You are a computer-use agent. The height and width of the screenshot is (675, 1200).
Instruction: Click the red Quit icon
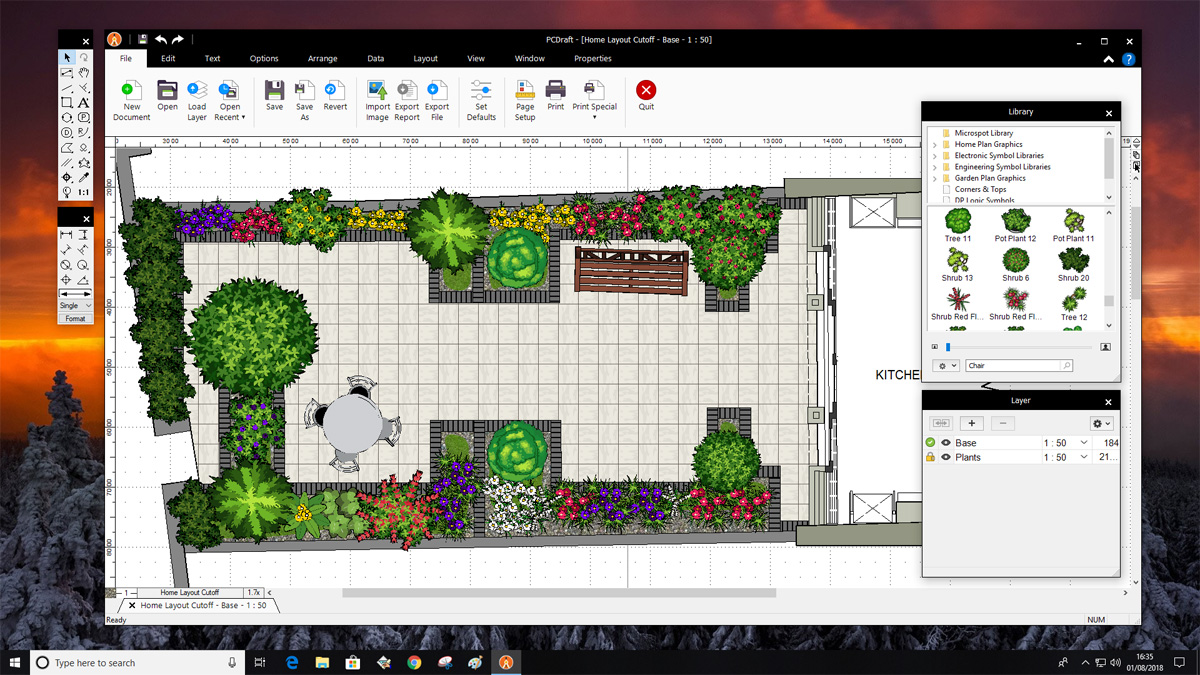point(646,90)
